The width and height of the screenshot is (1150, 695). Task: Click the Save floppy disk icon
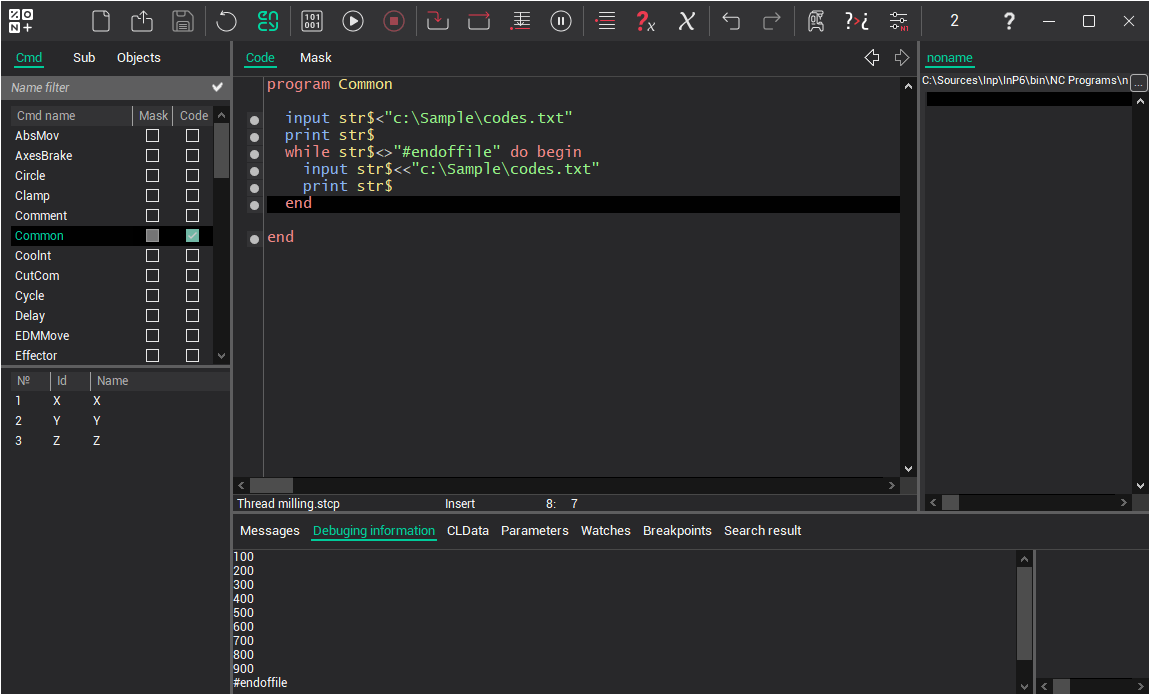pos(183,21)
